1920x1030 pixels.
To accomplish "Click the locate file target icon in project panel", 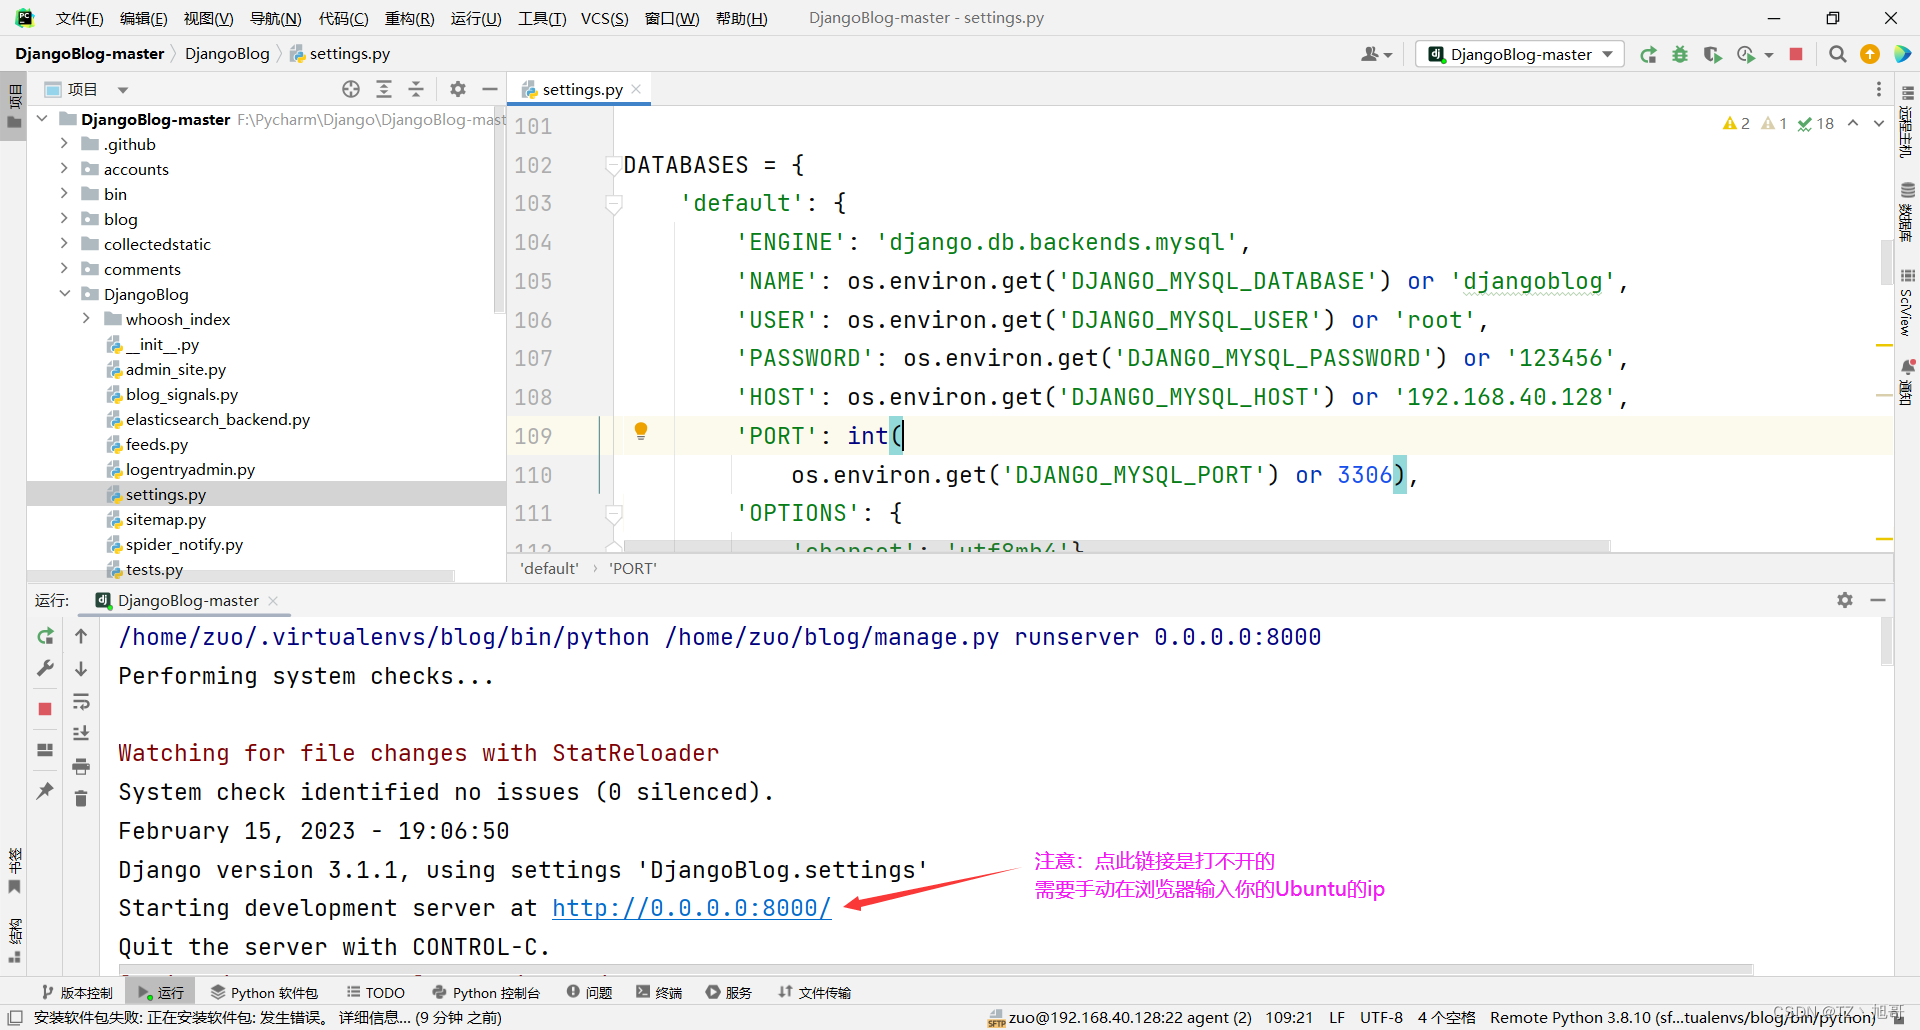I will pyautogui.click(x=351, y=89).
